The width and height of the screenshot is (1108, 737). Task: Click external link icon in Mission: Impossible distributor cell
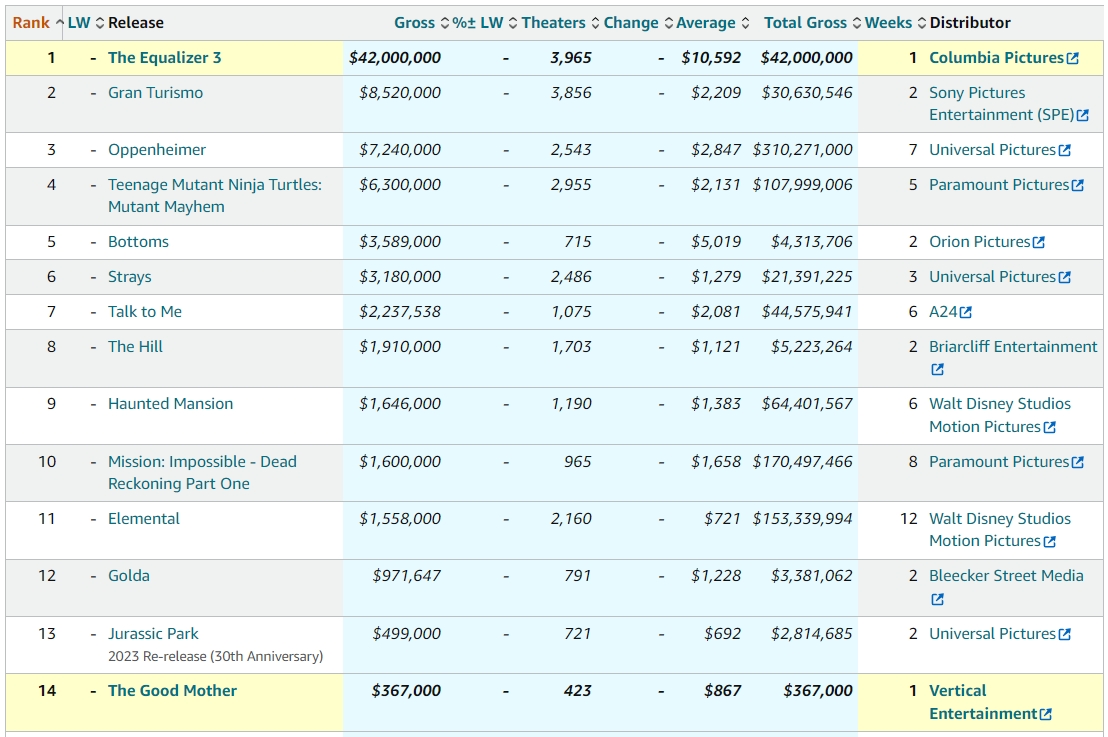coord(1078,462)
